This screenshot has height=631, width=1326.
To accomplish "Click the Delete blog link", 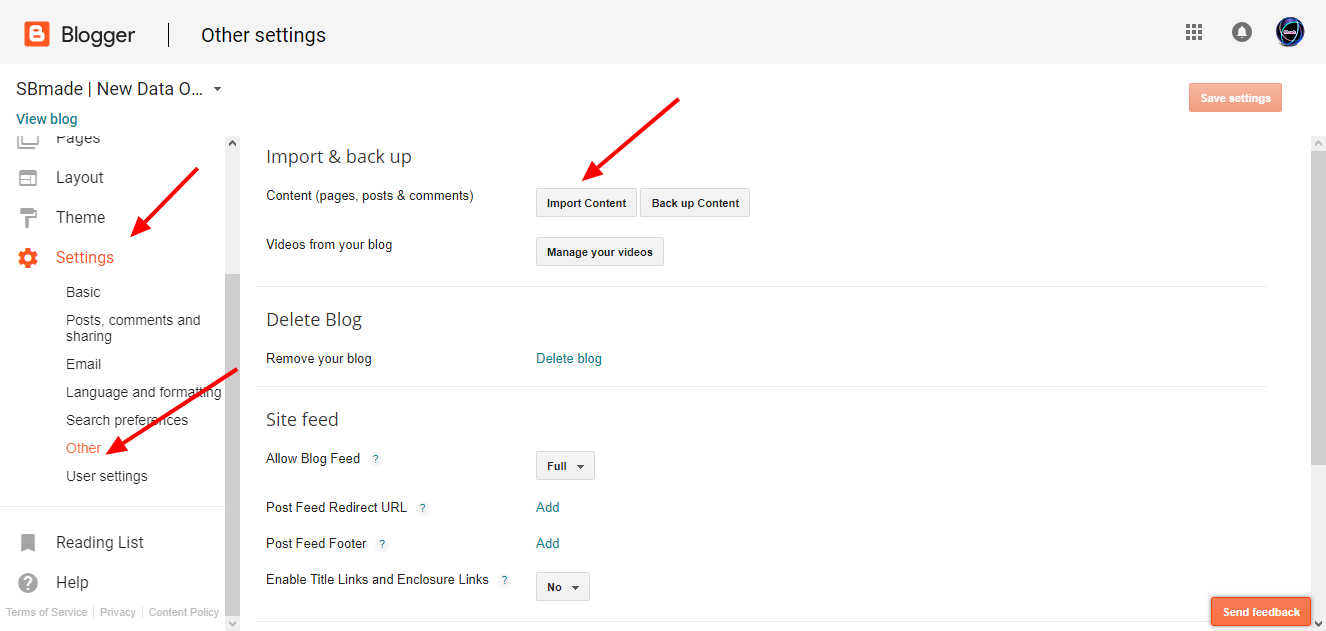I will point(569,359).
